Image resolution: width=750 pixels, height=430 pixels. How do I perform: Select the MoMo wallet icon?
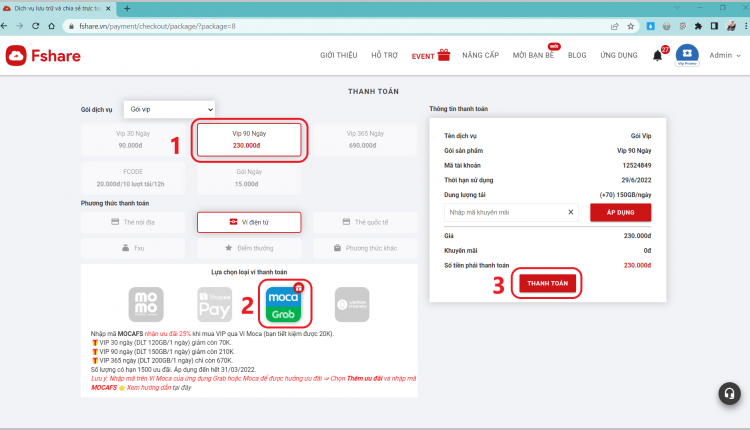click(146, 304)
